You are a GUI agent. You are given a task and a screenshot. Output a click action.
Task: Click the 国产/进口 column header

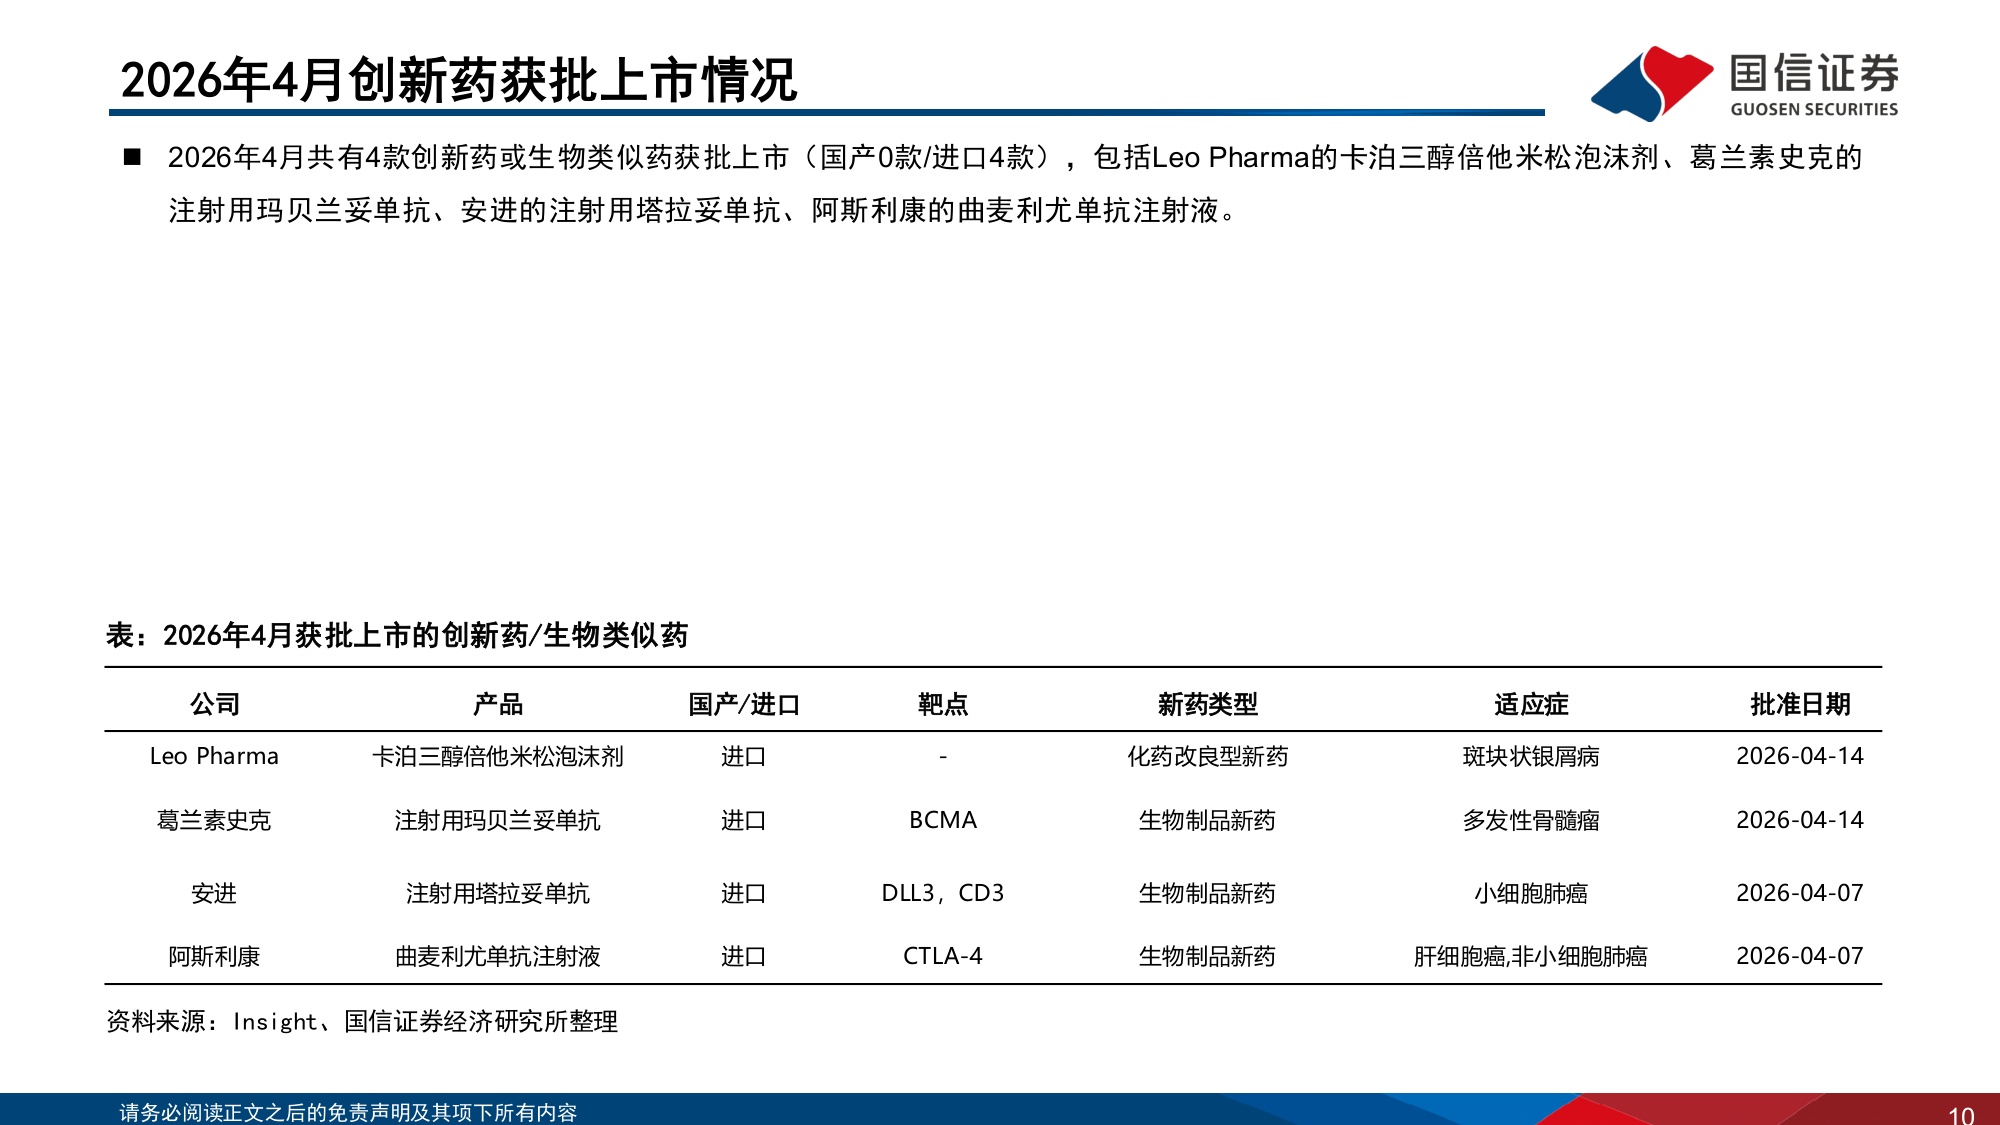(744, 704)
